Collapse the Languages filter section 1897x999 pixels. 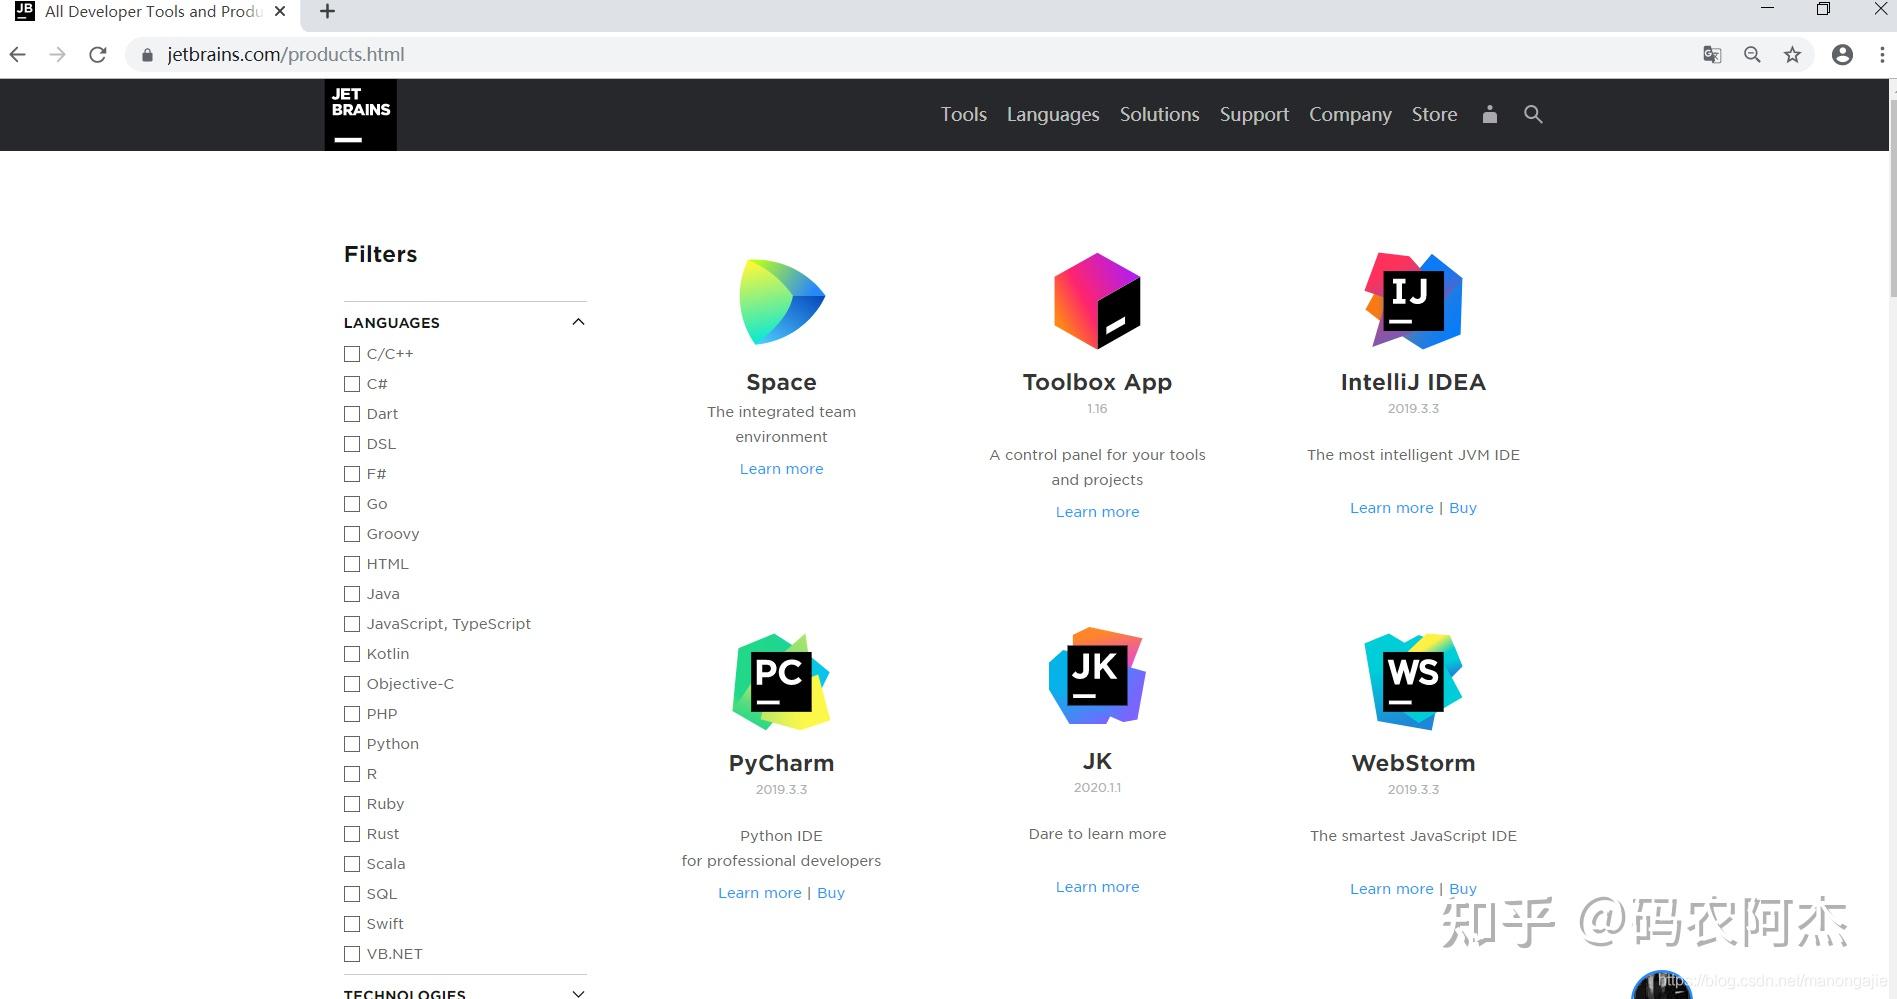(x=578, y=322)
